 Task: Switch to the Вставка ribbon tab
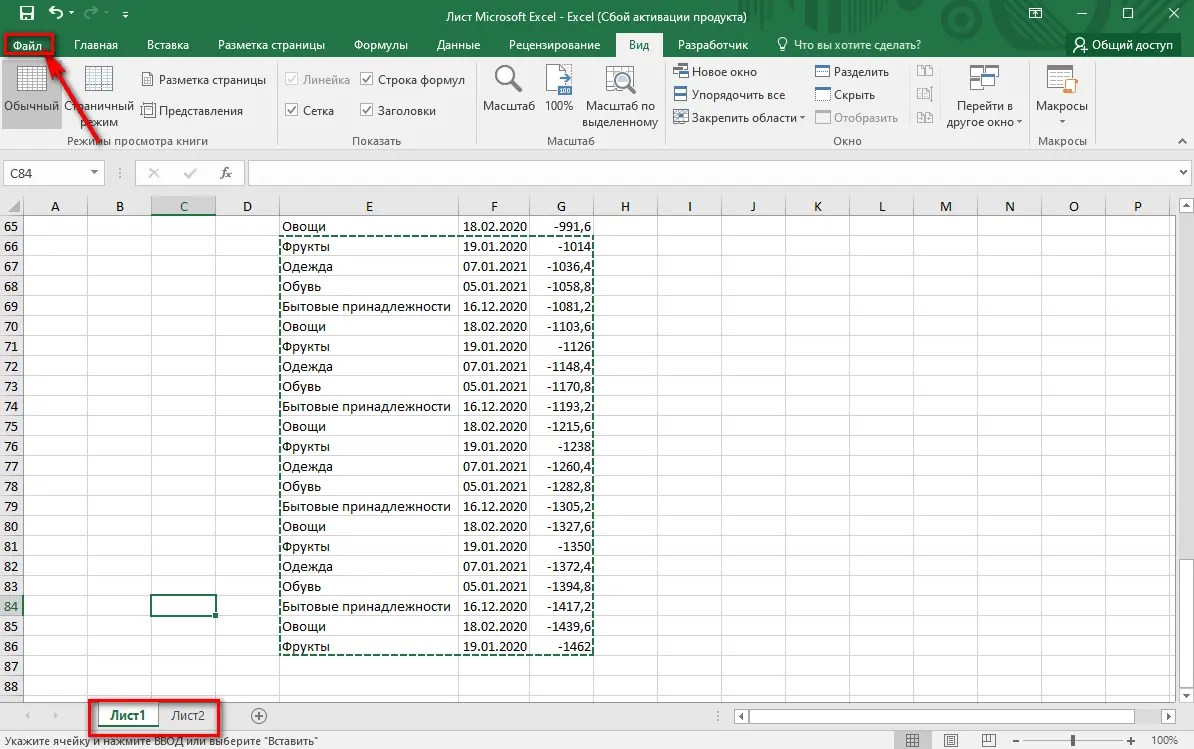[168, 45]
